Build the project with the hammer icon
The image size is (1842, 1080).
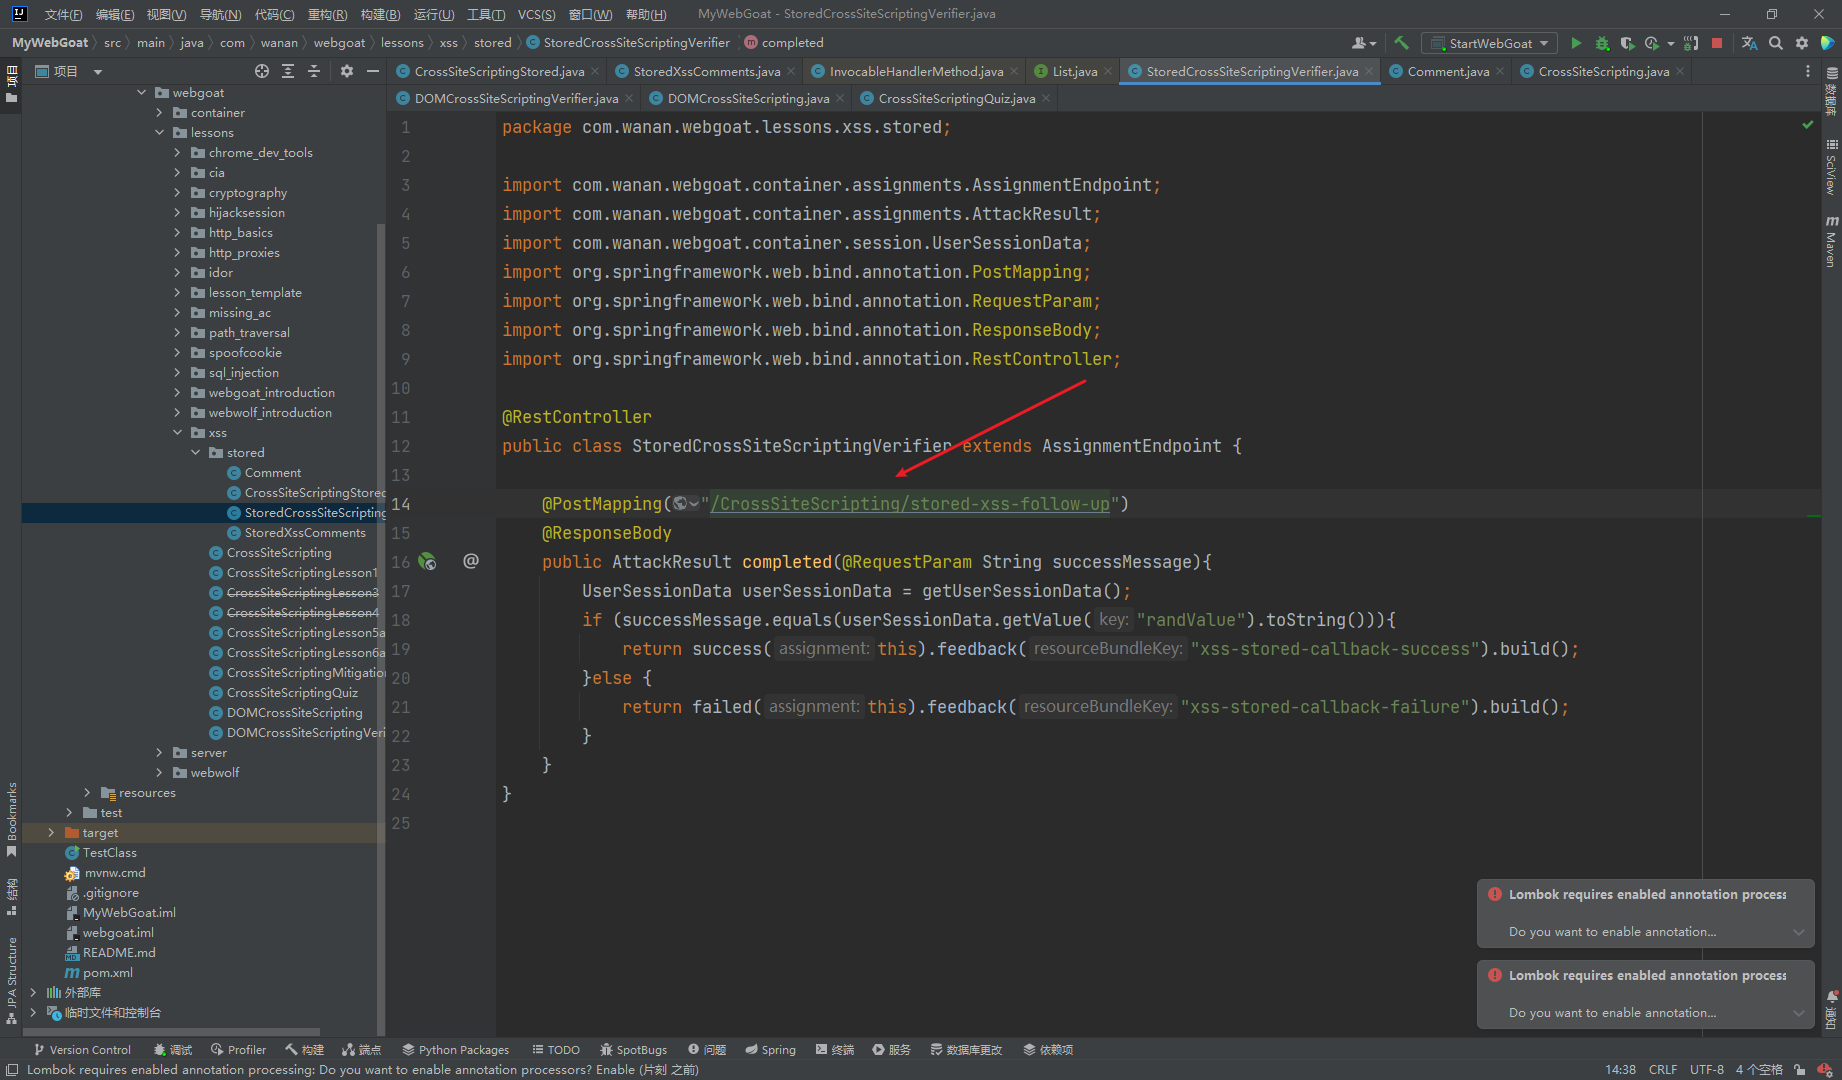pyautogui.click(x=1401, y=43)
